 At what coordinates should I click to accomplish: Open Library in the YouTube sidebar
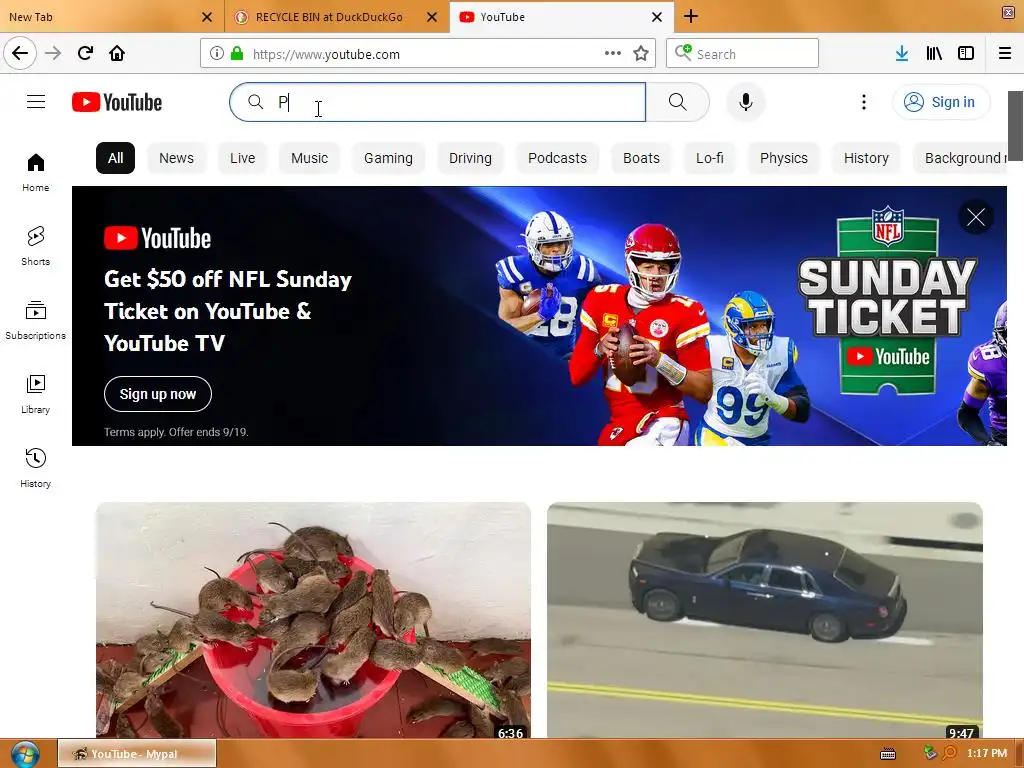point(35,394)
